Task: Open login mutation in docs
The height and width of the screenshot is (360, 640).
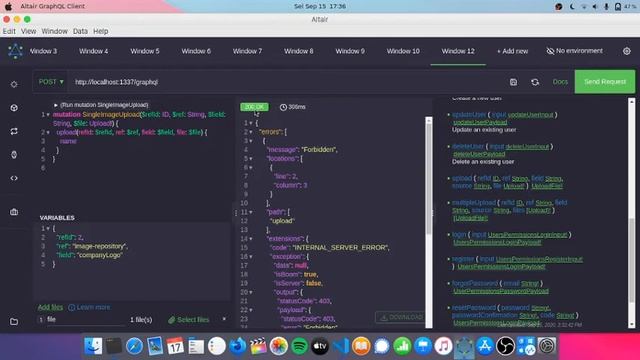Action: [459, 235]
